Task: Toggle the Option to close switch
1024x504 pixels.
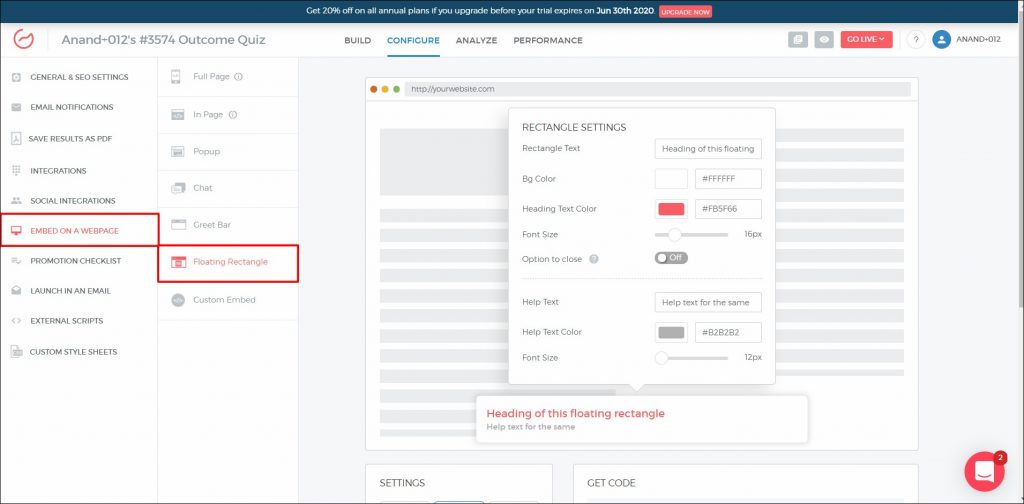Action: click(671, 258)
